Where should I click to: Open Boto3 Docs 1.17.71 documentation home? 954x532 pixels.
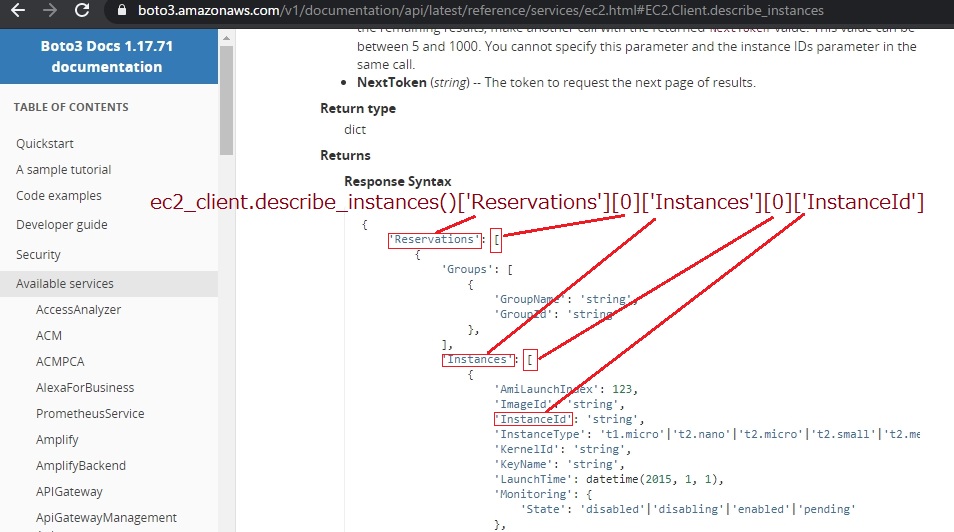coord(107,57)
